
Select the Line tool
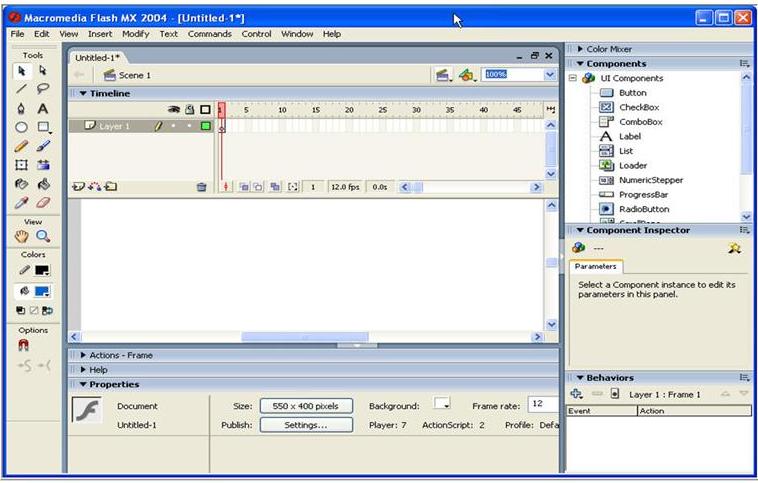[x=21, y=89]
